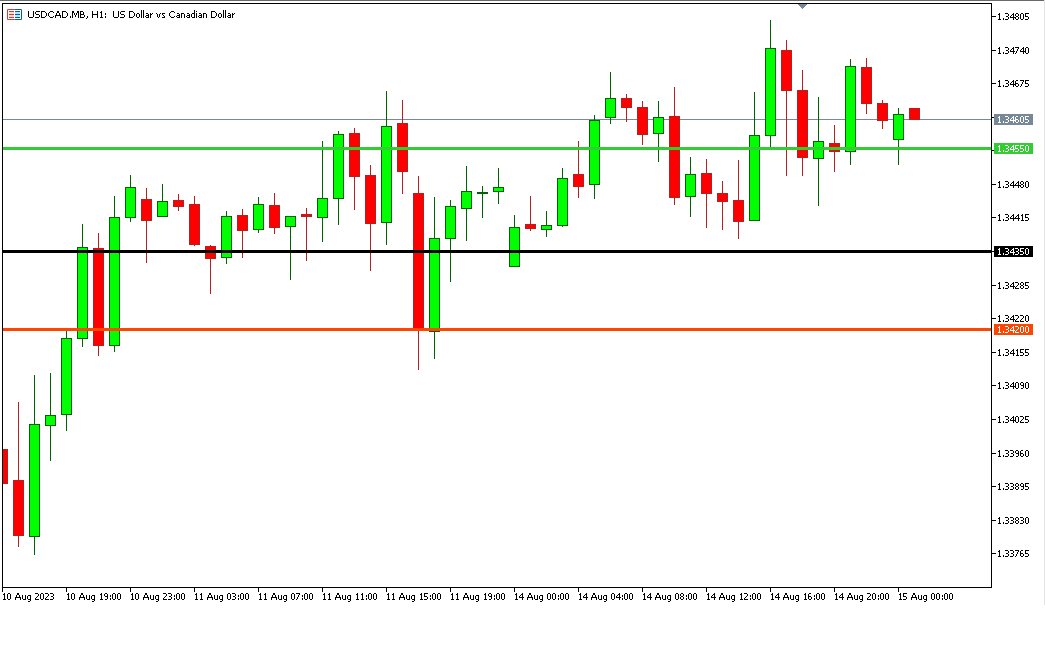Click the 14 Aug 12:00 time label
The width and height of the screenshot is (1045, 672).
(x=733, y=597)
